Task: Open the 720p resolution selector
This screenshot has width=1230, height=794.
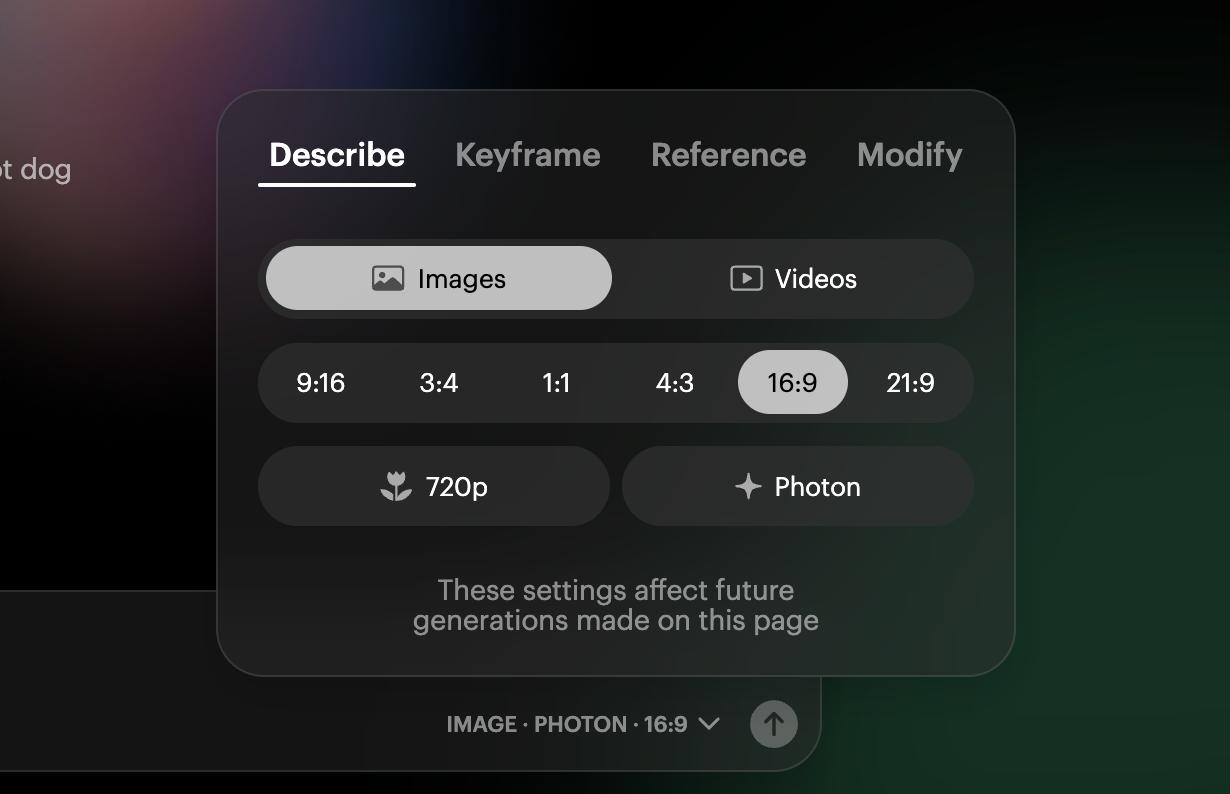Action: click(434, 486)
